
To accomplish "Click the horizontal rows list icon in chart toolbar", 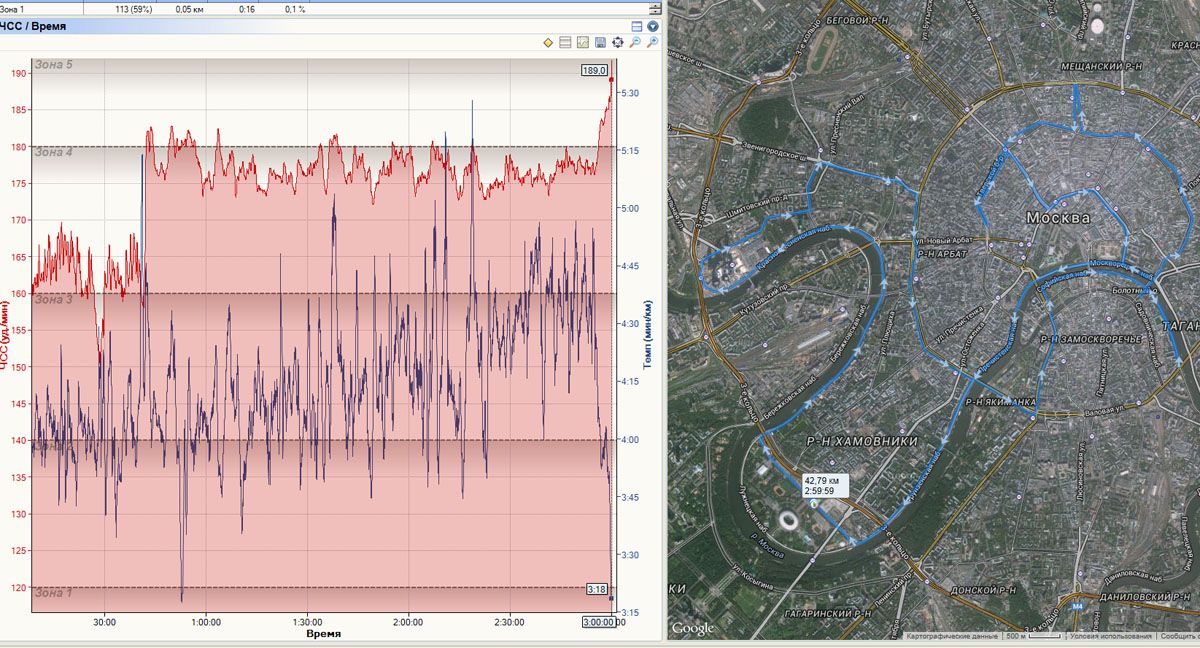I will click(565, 42).
